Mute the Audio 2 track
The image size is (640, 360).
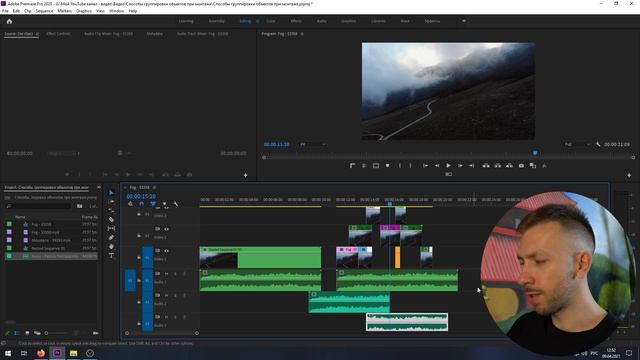click(166, 295)
